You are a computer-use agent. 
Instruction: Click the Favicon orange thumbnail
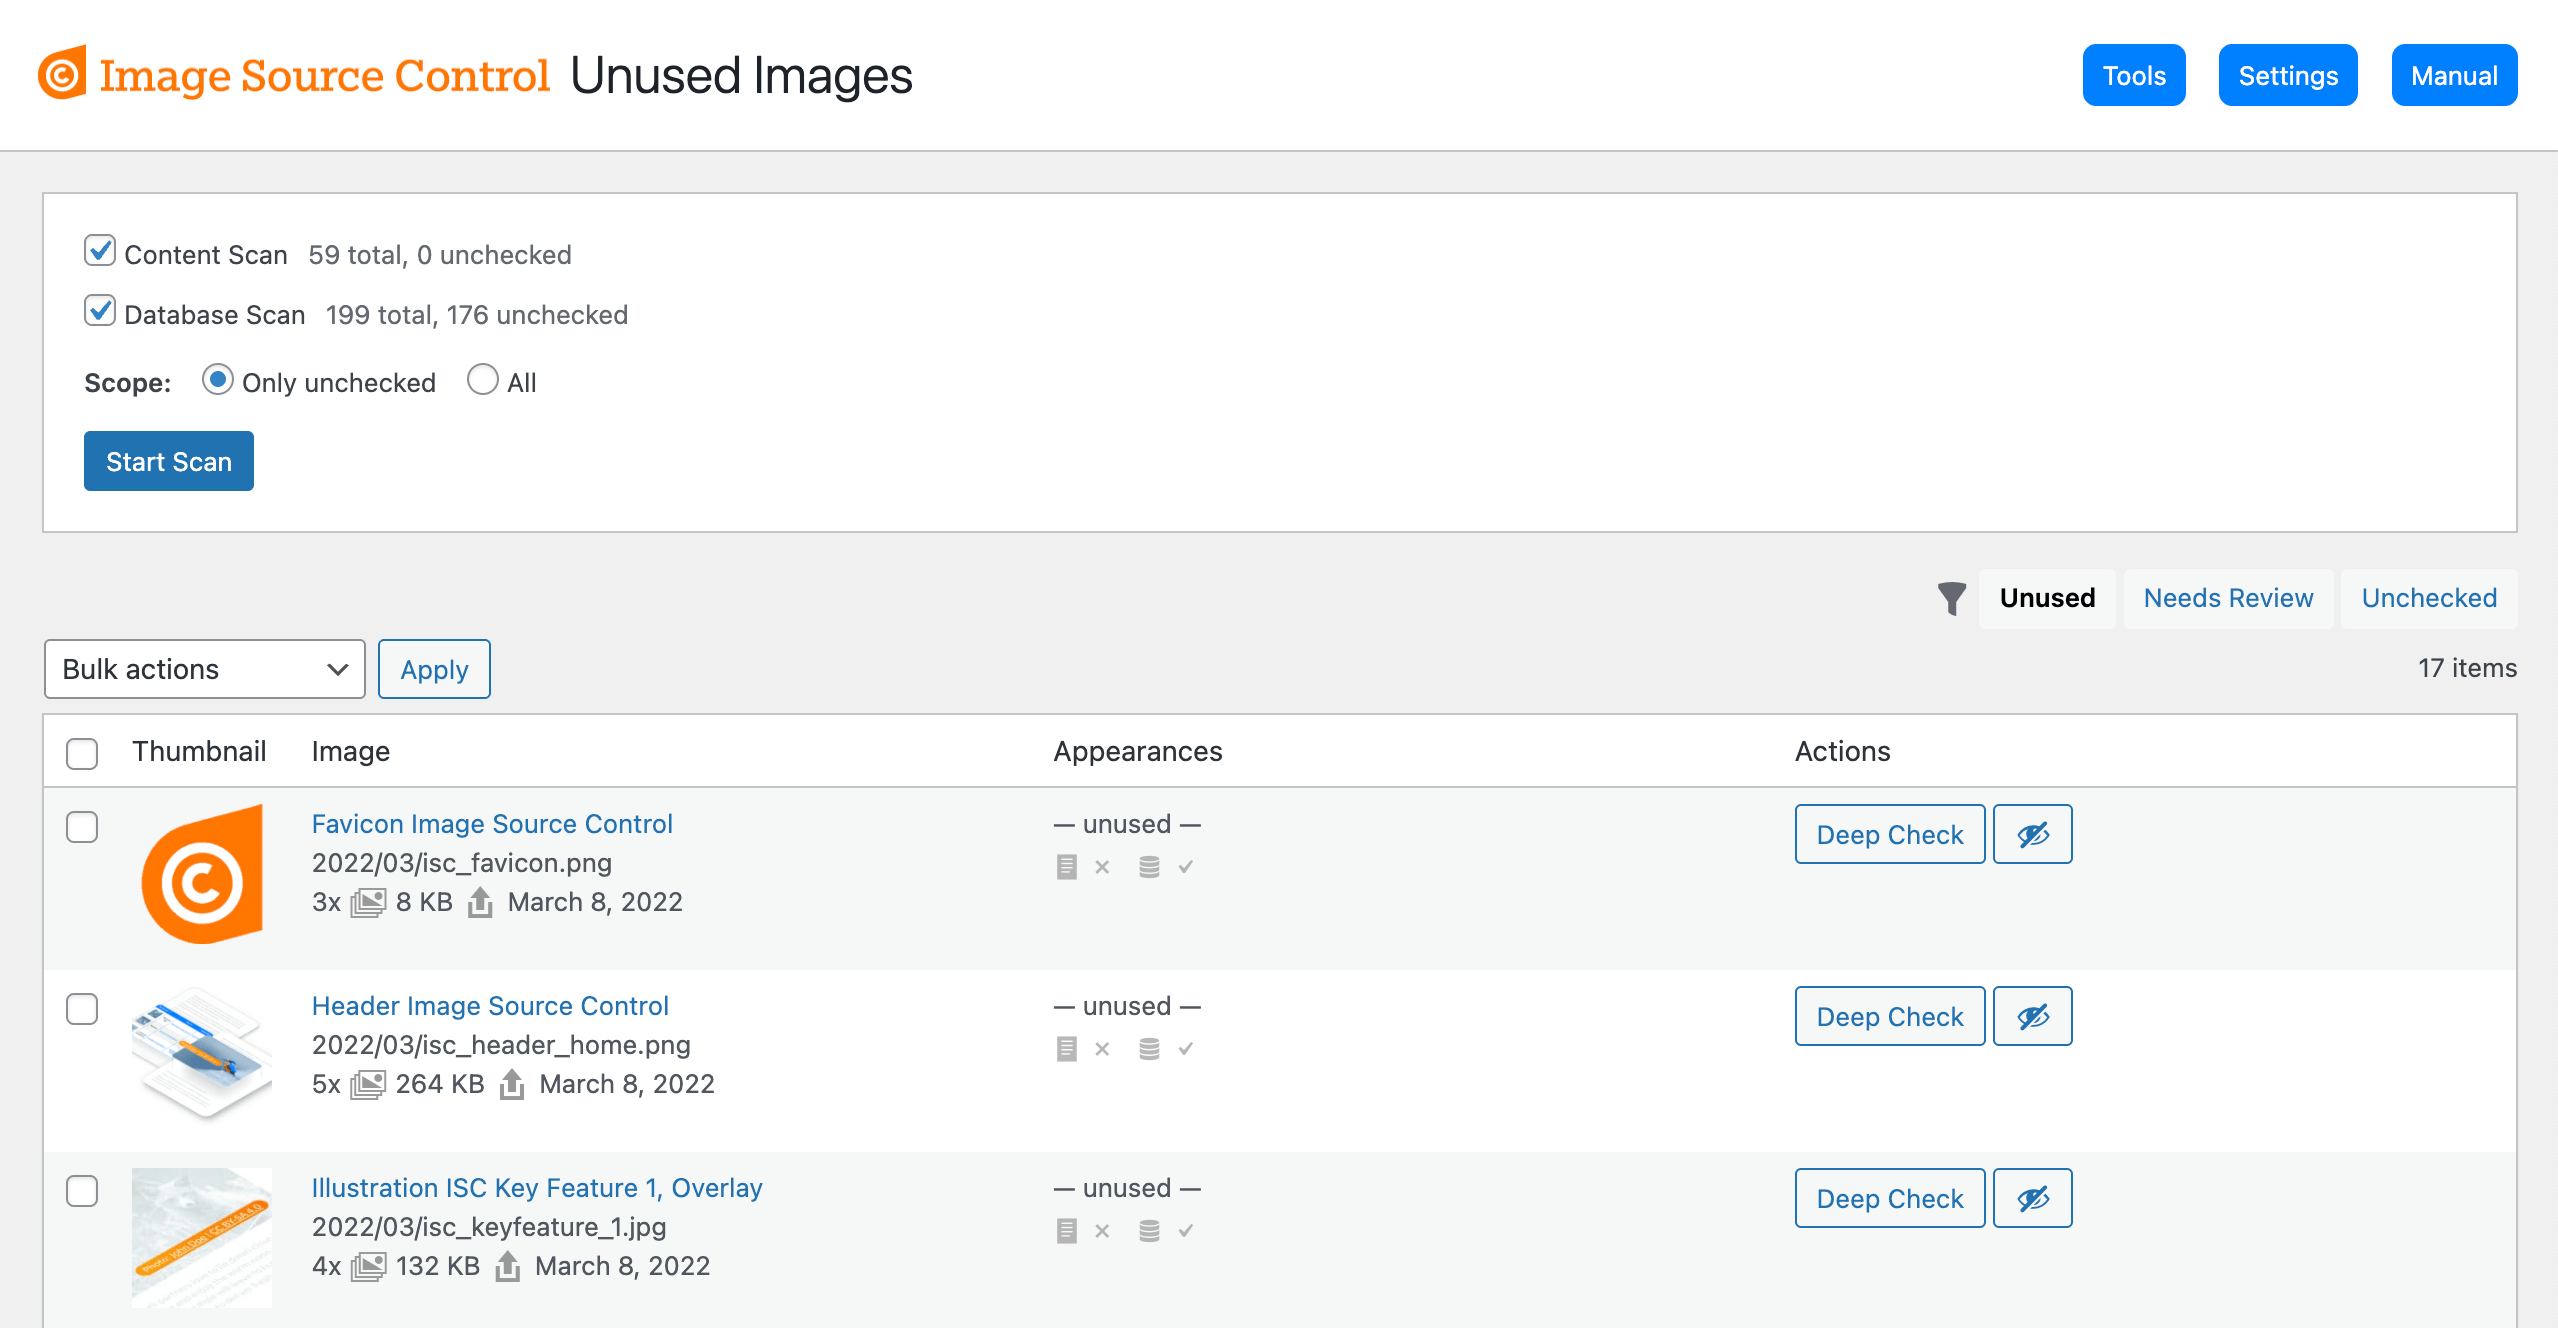[202, 875]
